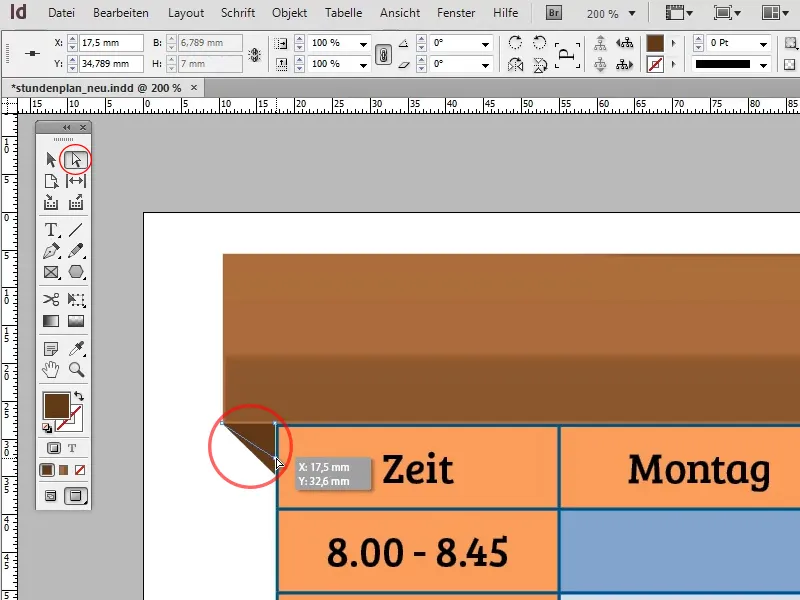The image size is (800, 600).
Task: Select the Gap tool
Action: click(x=76, y=181)
